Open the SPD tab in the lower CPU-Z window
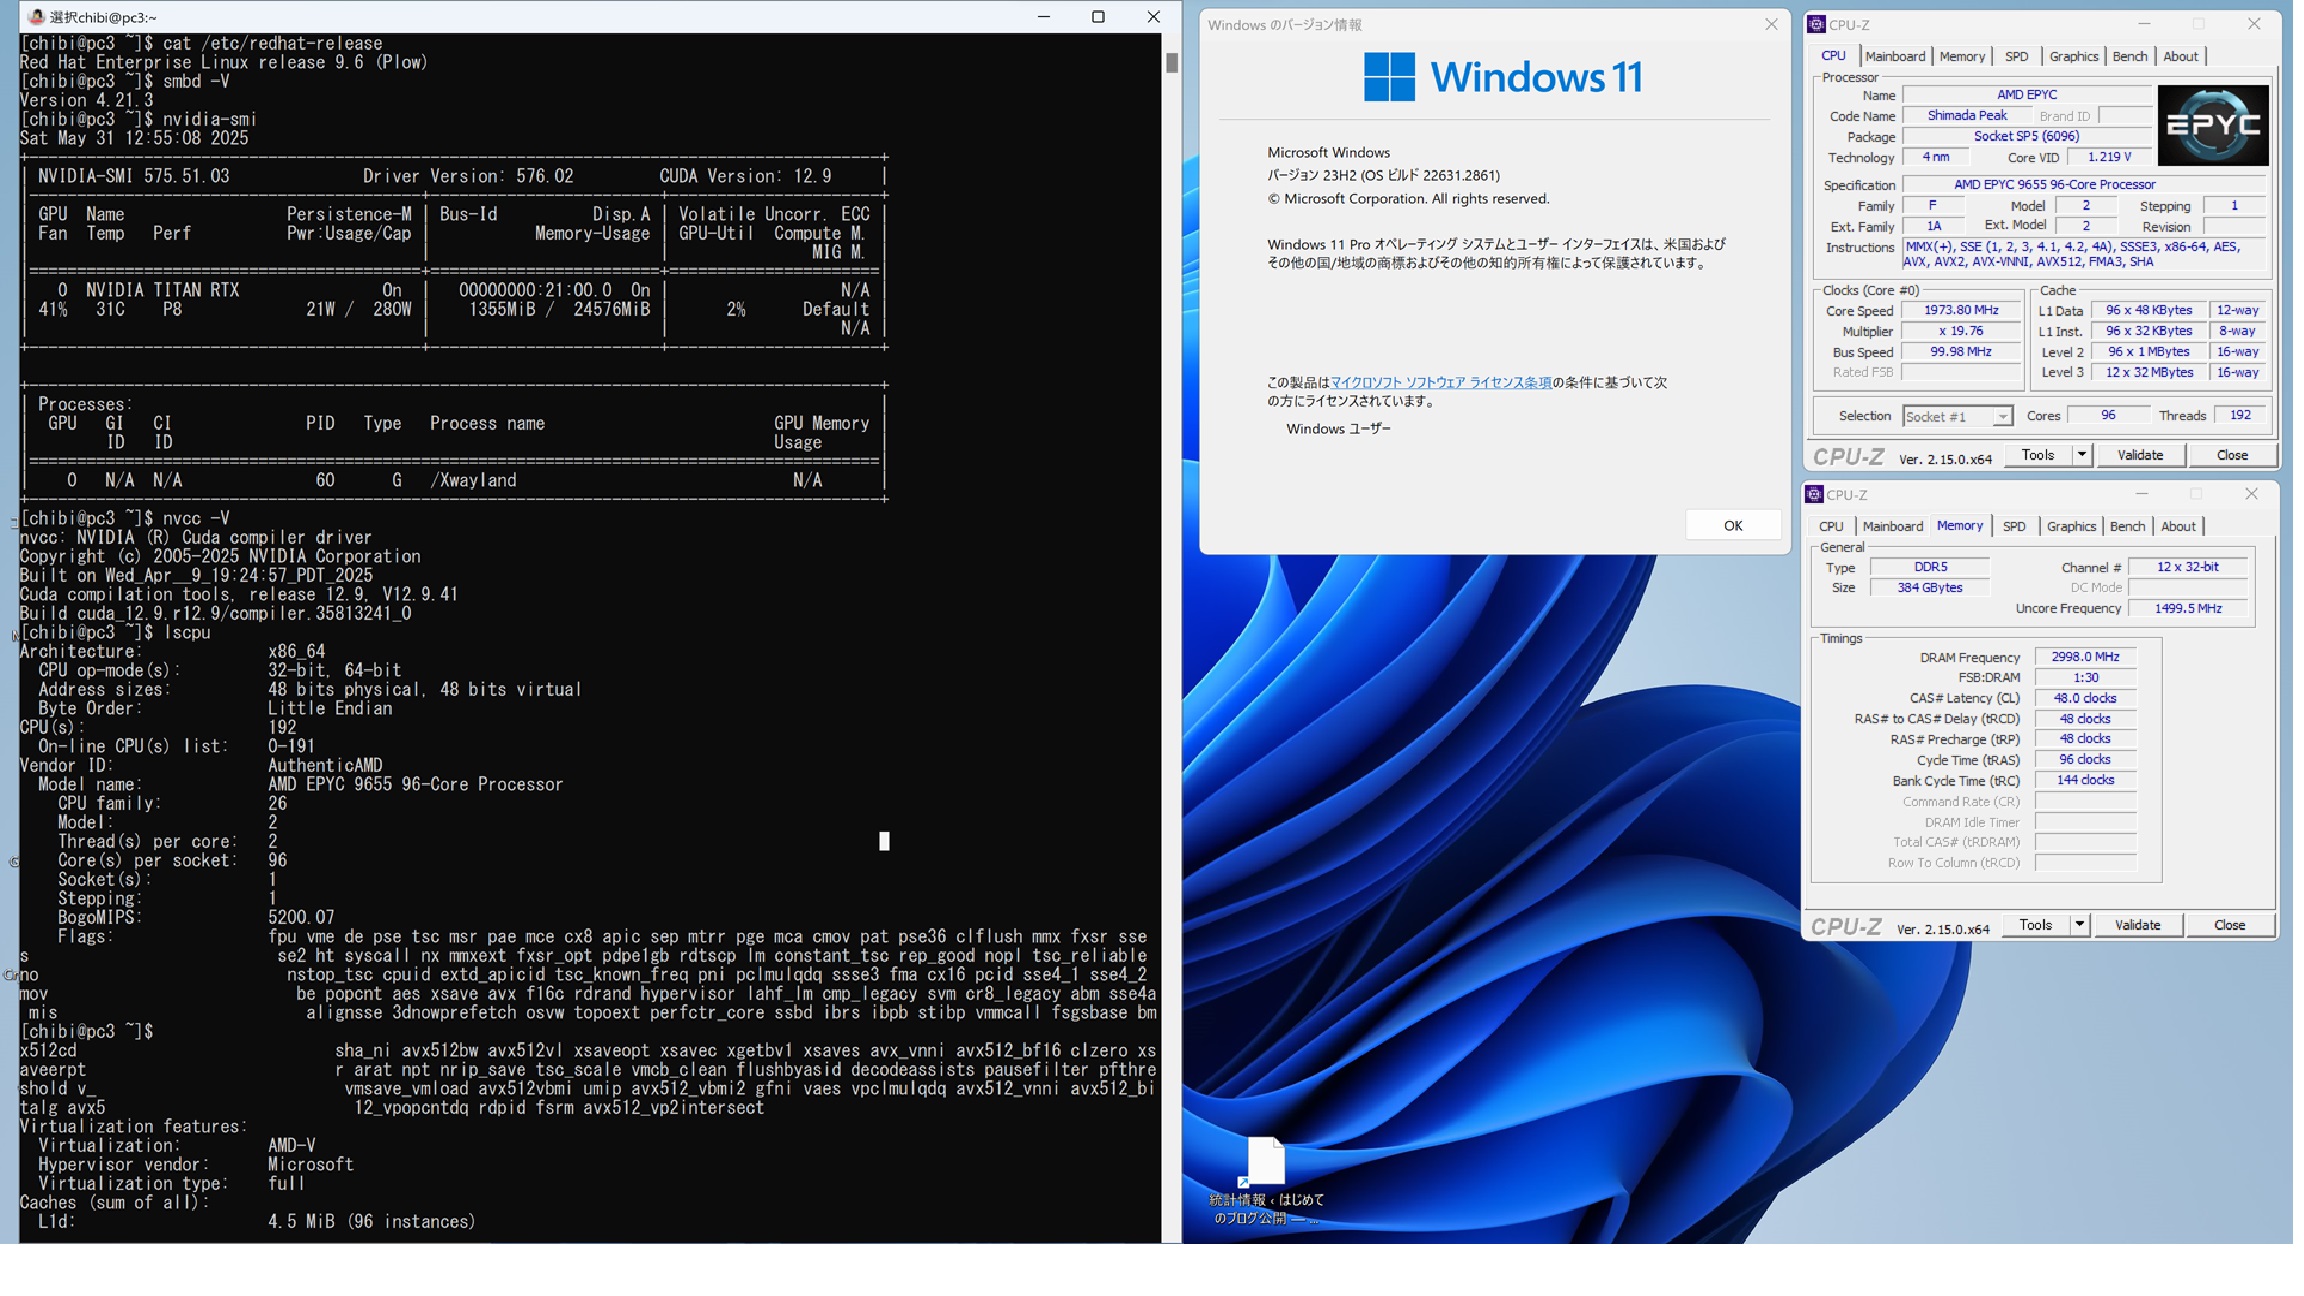The height and width of the screenshot is (1296, 2304). click(x=2014, y=526)
